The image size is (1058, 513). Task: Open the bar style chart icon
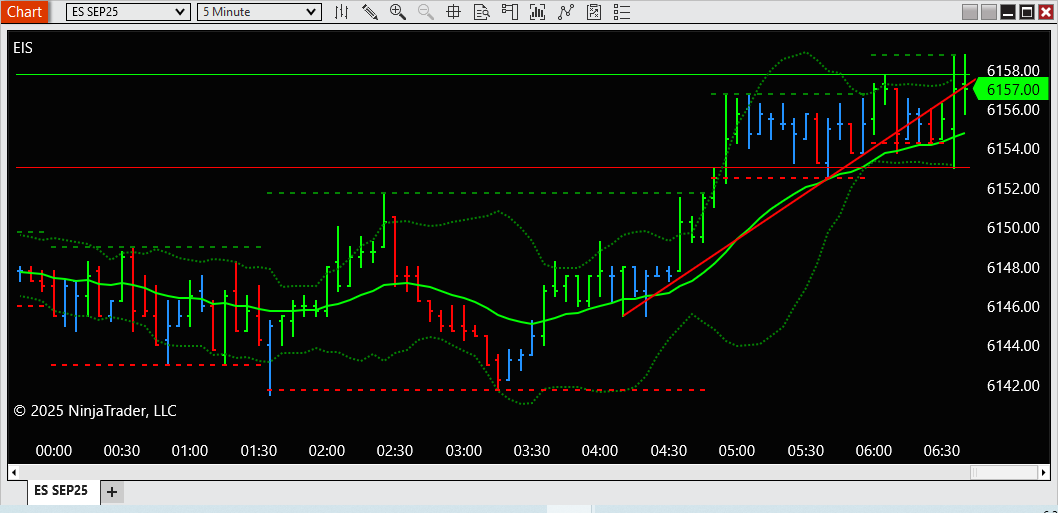tap(342, 11)
